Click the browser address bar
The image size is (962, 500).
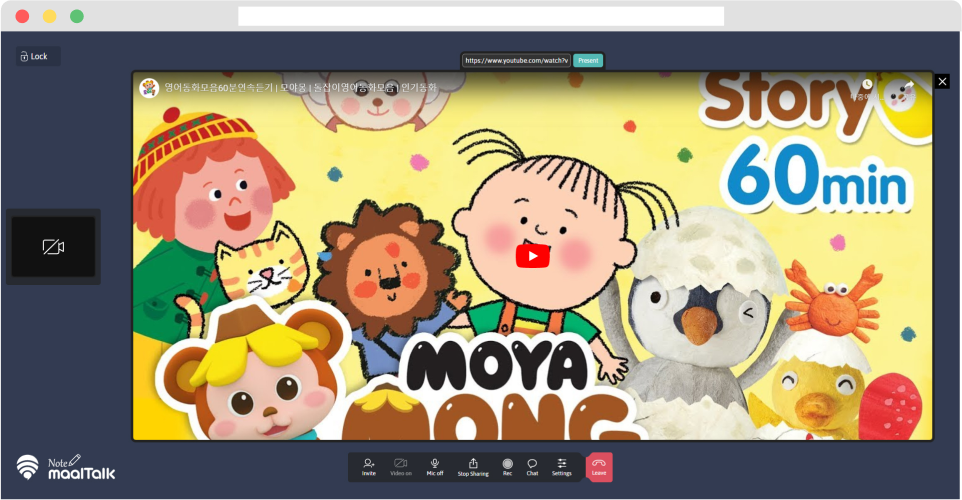tap(480, 16)
